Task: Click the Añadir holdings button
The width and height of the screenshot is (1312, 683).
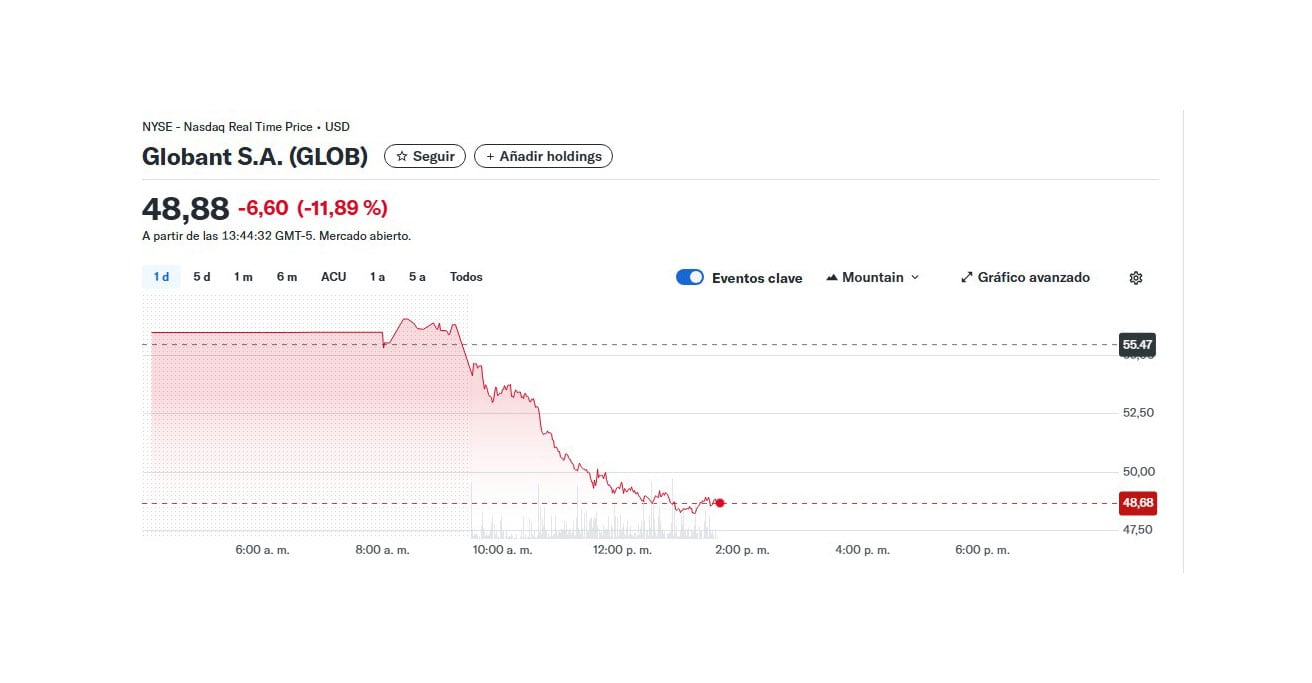Action: [543, 156]
